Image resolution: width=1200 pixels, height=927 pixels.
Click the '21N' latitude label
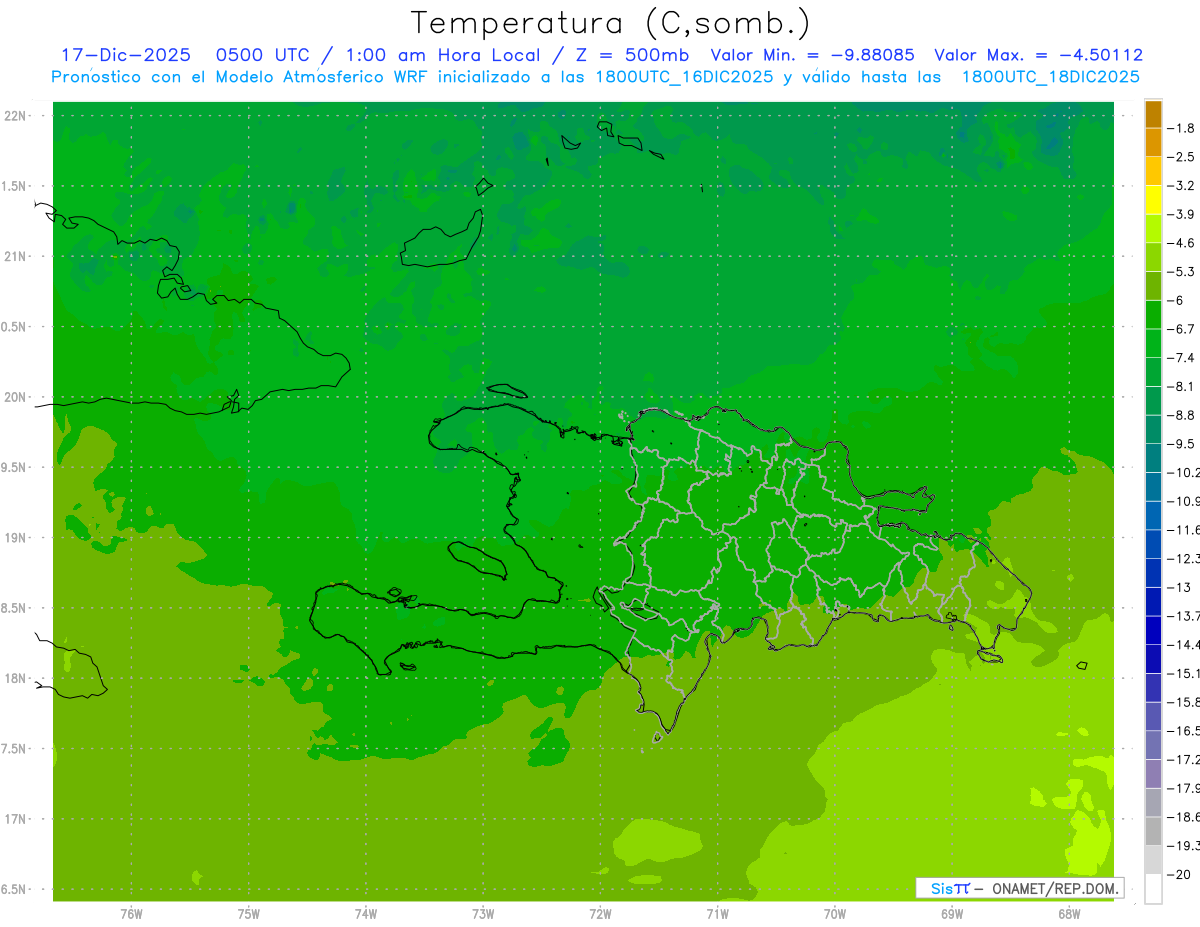pos(17,256)
